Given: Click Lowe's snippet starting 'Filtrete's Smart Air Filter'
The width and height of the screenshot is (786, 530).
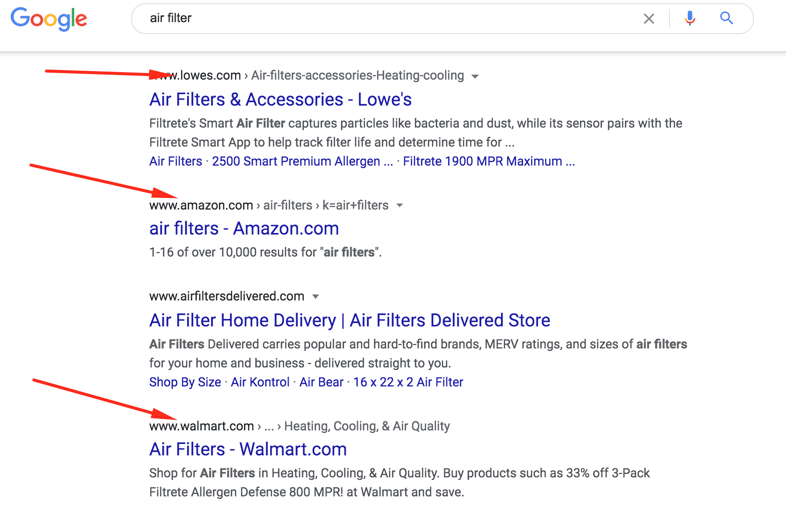Looking at the screenshot, I should [x=416, y=133].
